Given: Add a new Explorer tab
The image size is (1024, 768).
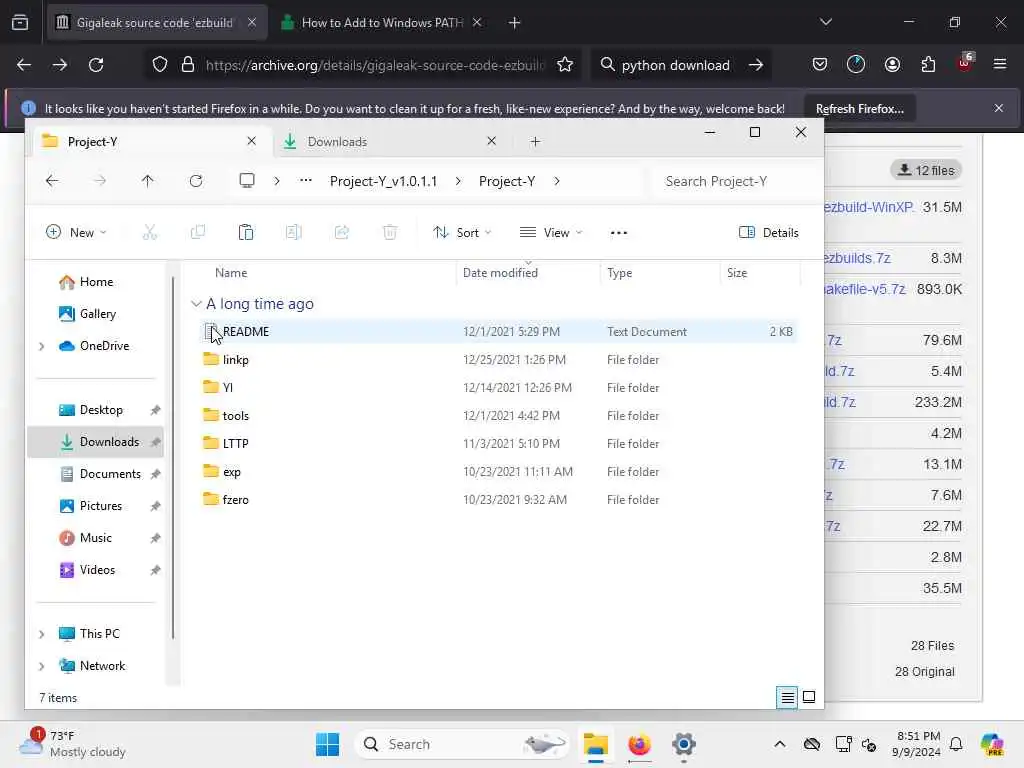Looking at the screenshot, I should point(535,142).
